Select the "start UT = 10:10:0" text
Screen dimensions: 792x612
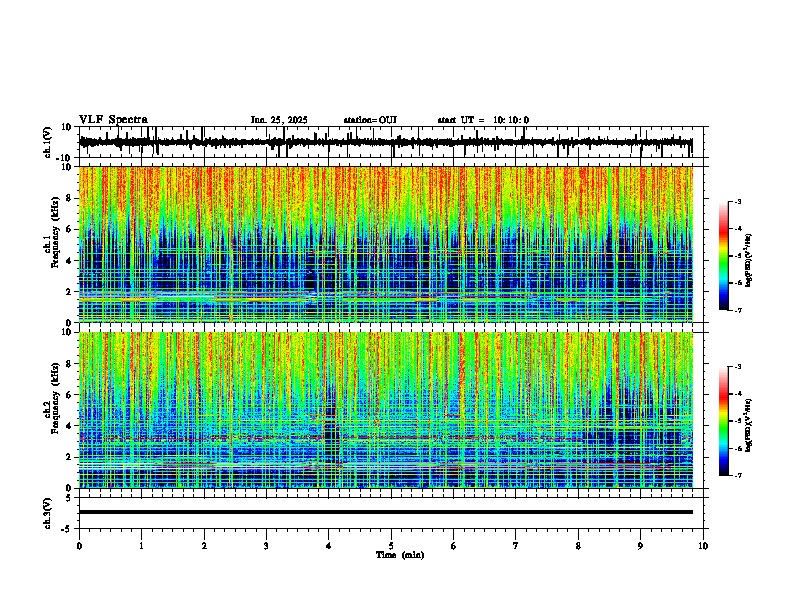pyautogui.click(x=483, y=120)
